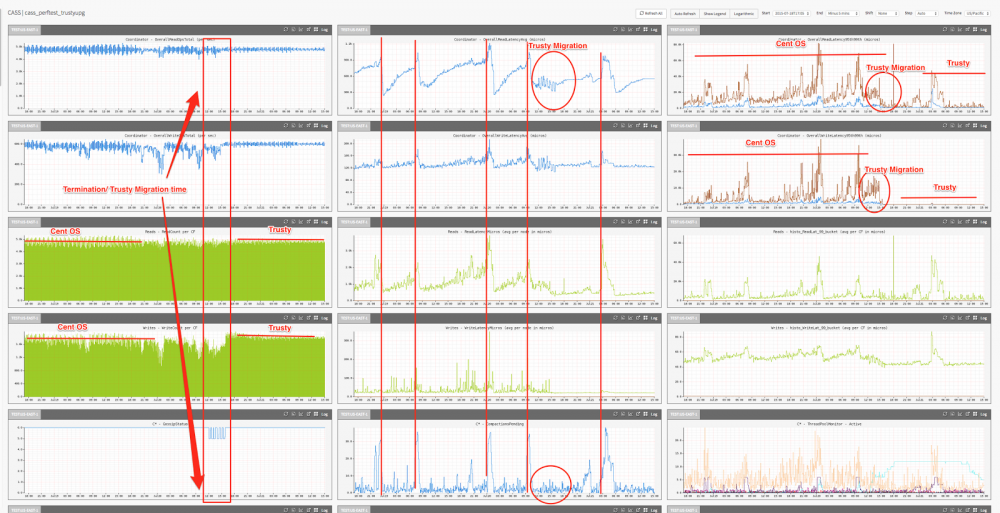
Task: Toggle Log on the OverallReadLatency95th99th panel
Action: [x=983, y=29]
